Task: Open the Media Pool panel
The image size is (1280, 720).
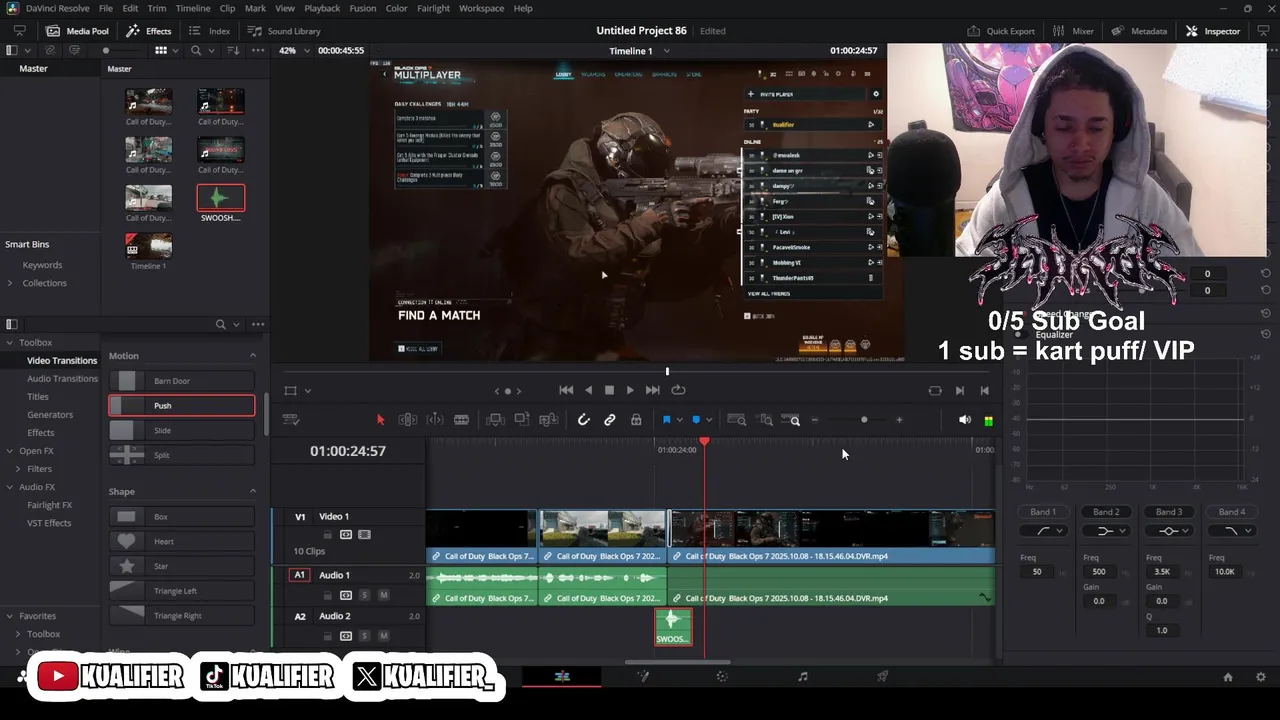Action: 76,31
